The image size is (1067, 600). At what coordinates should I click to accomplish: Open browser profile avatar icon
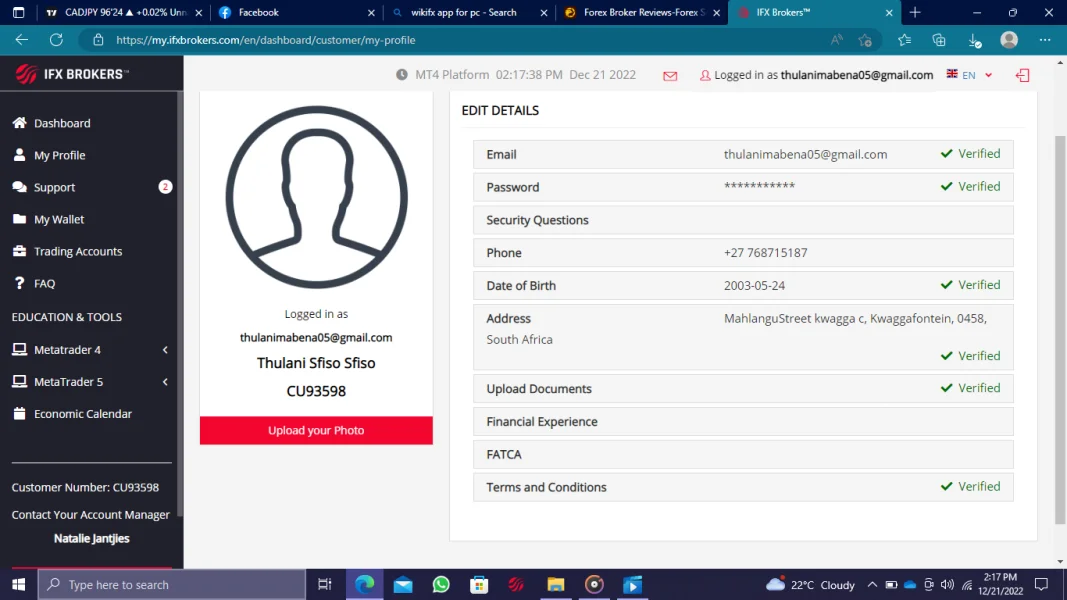pos(1009,39)
